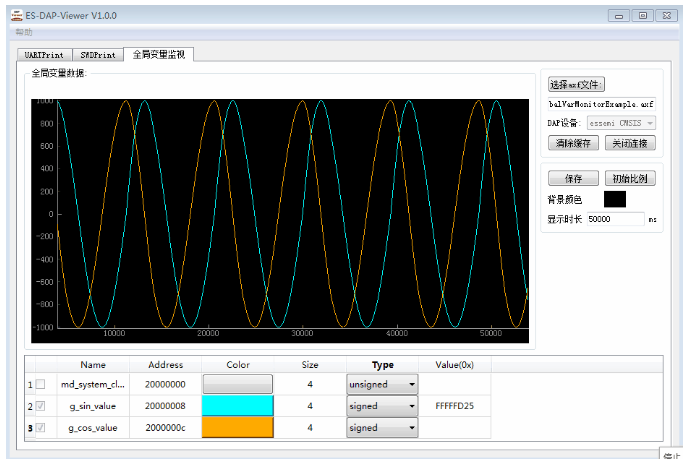Screen dimensions: 689x474
Task: Open the 帮助 menu
Action: click(24, 32)
